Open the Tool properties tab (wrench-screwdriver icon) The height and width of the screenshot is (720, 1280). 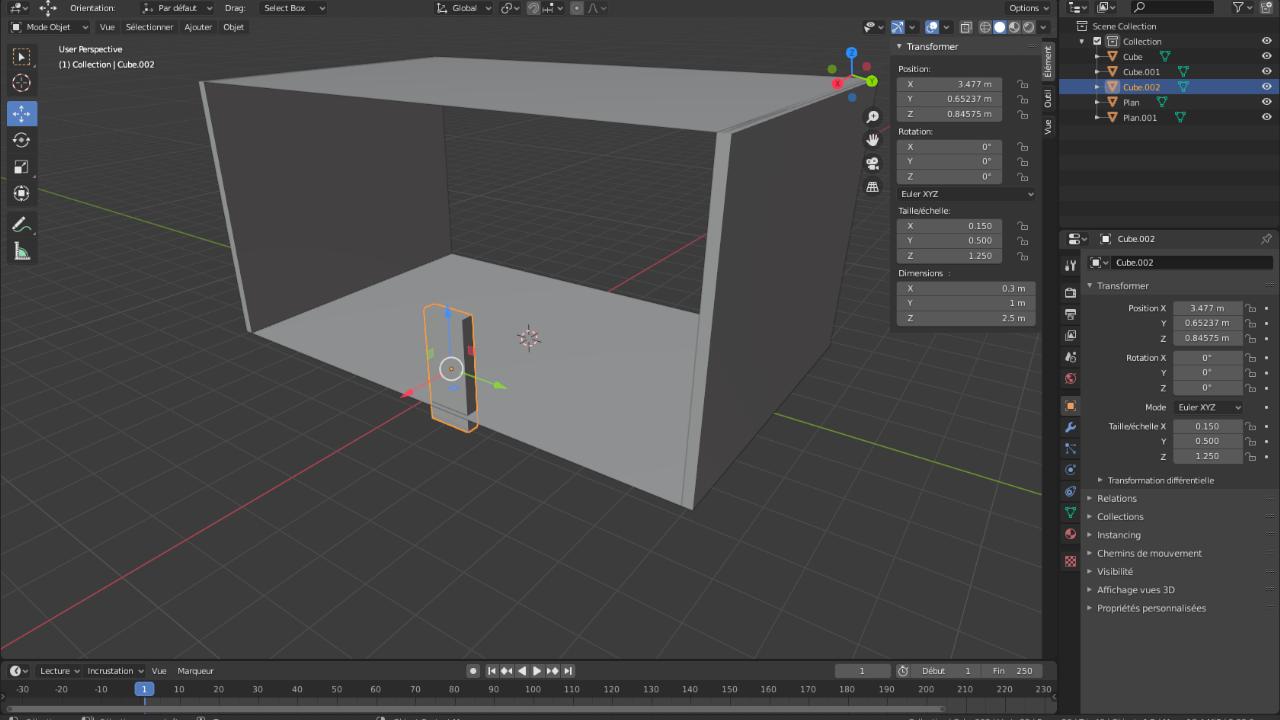click(1070, 265)
